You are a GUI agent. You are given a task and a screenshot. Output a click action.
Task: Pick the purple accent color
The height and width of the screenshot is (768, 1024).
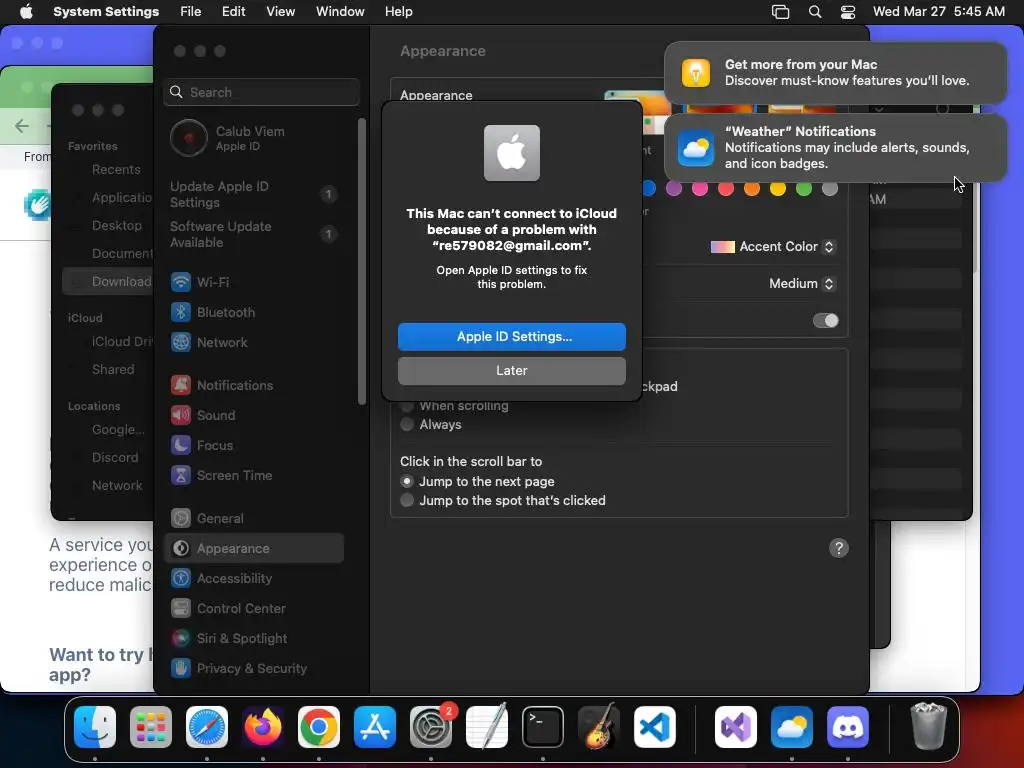[673, 189]
